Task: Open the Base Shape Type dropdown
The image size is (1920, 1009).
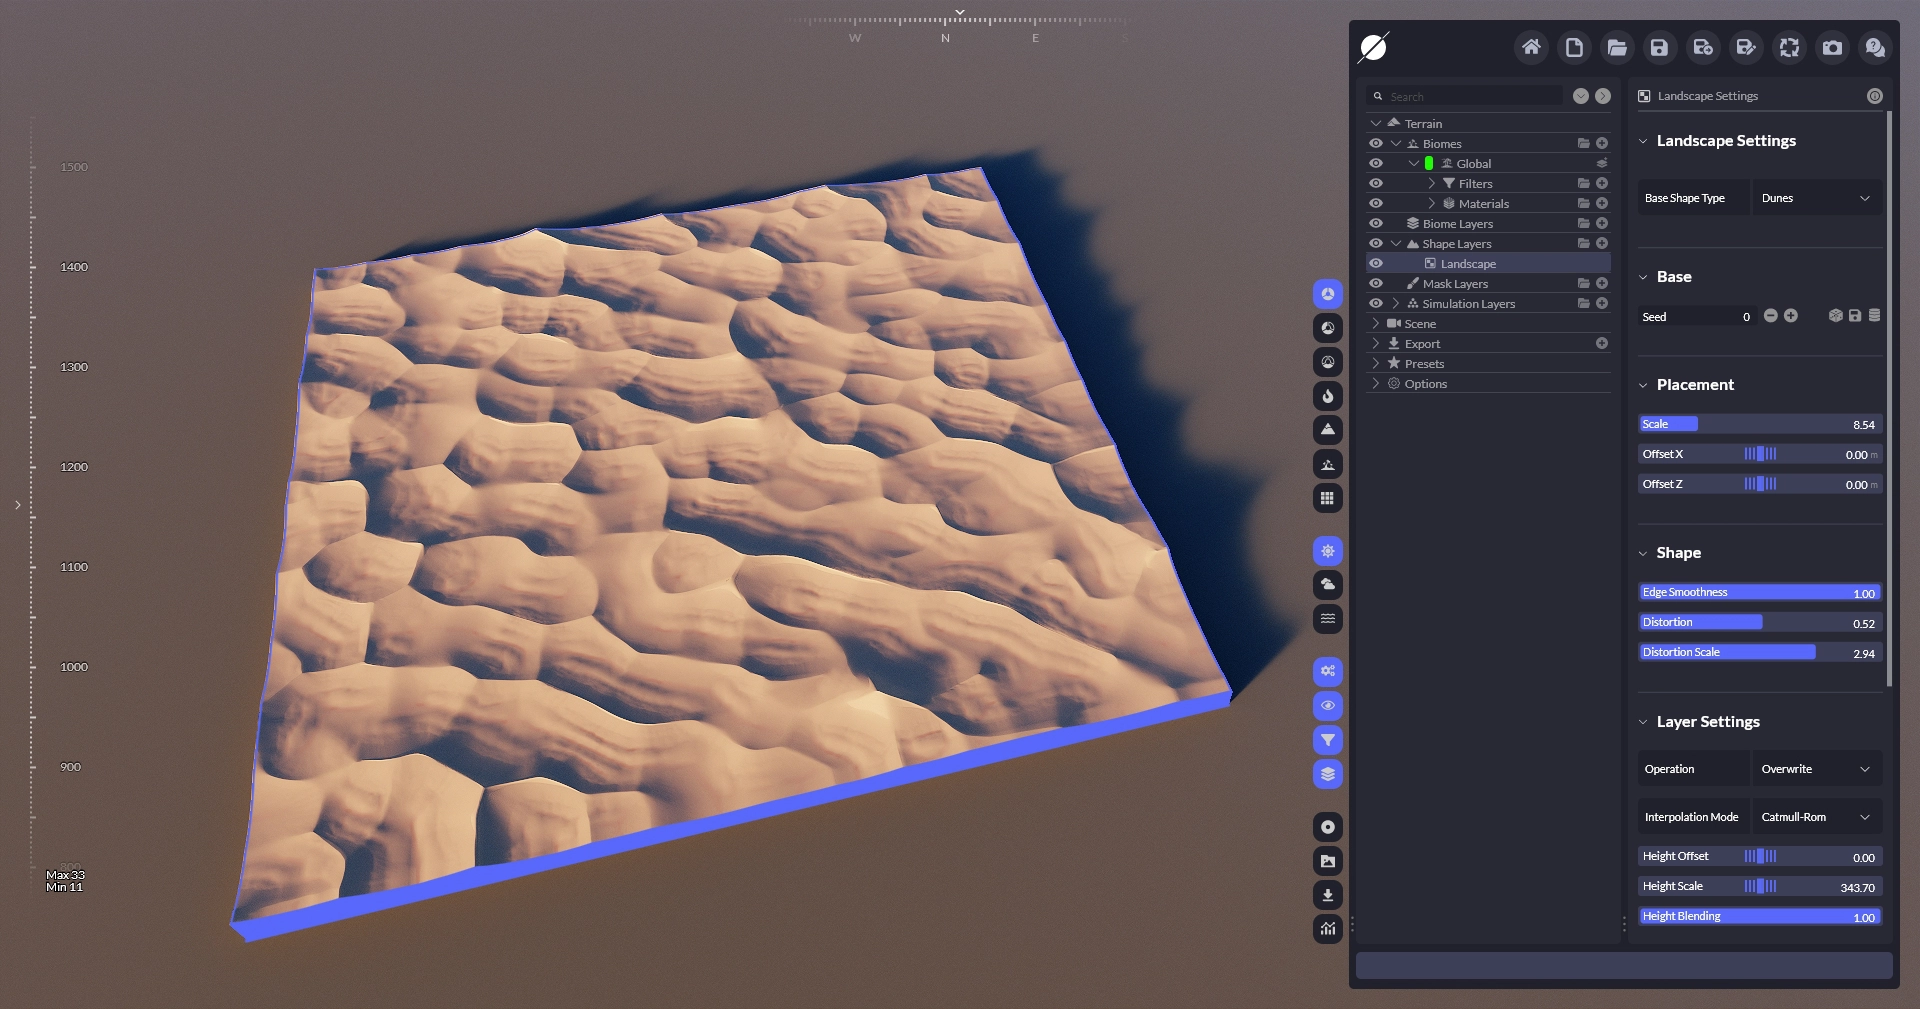Action: (1815, 198)
